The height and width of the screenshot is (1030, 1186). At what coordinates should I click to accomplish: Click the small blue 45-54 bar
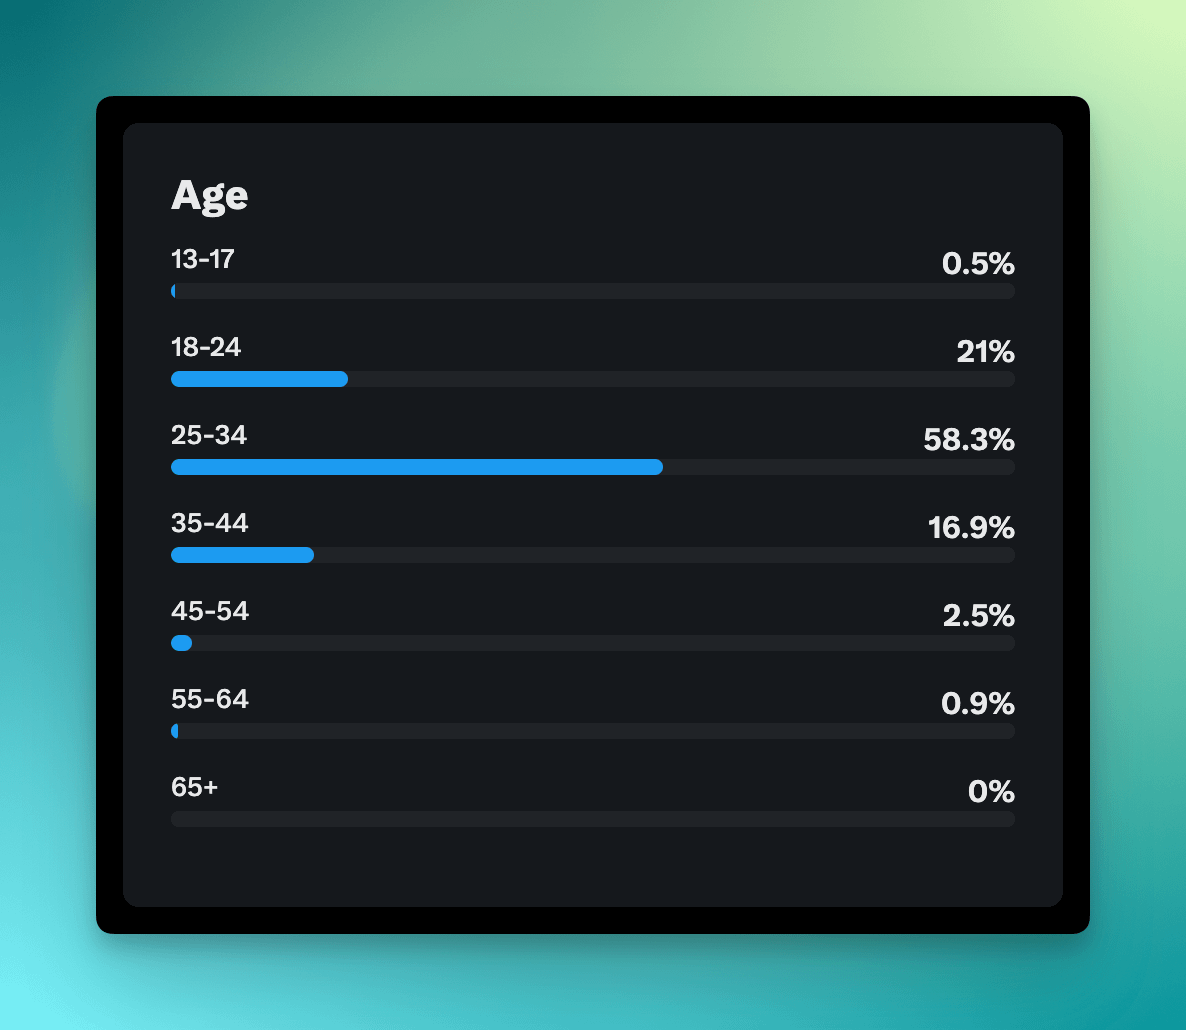click(182, 643)
